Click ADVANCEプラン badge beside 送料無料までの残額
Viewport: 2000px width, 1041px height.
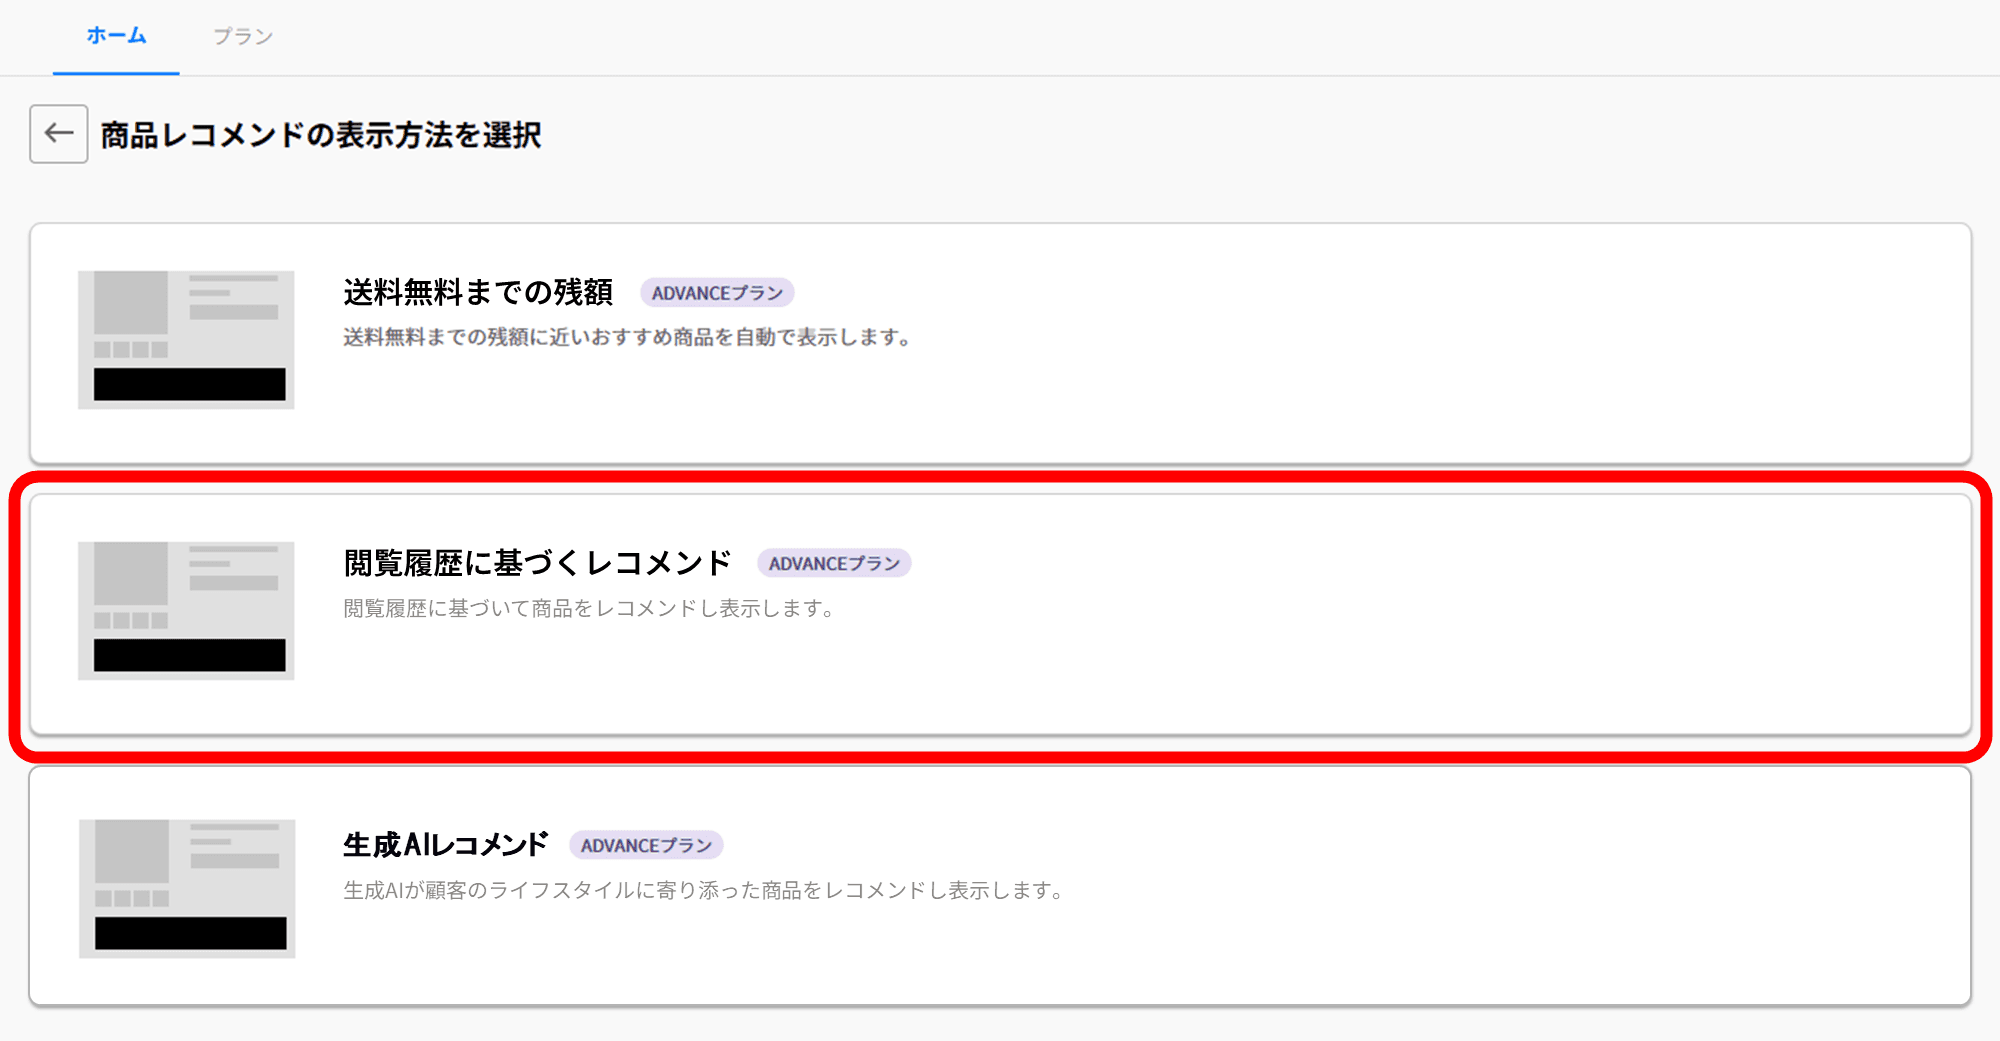click(717, 293)
